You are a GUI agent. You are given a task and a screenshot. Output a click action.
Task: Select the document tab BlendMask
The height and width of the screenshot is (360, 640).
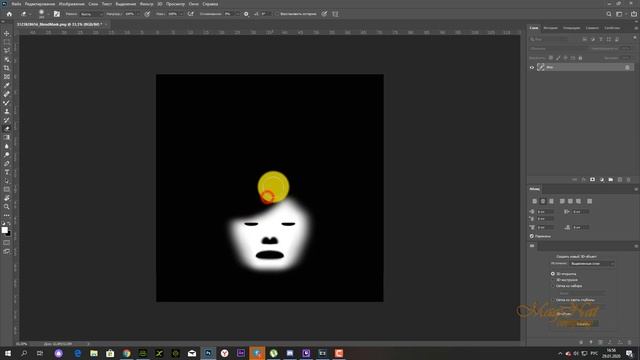[x=59, y=24]
